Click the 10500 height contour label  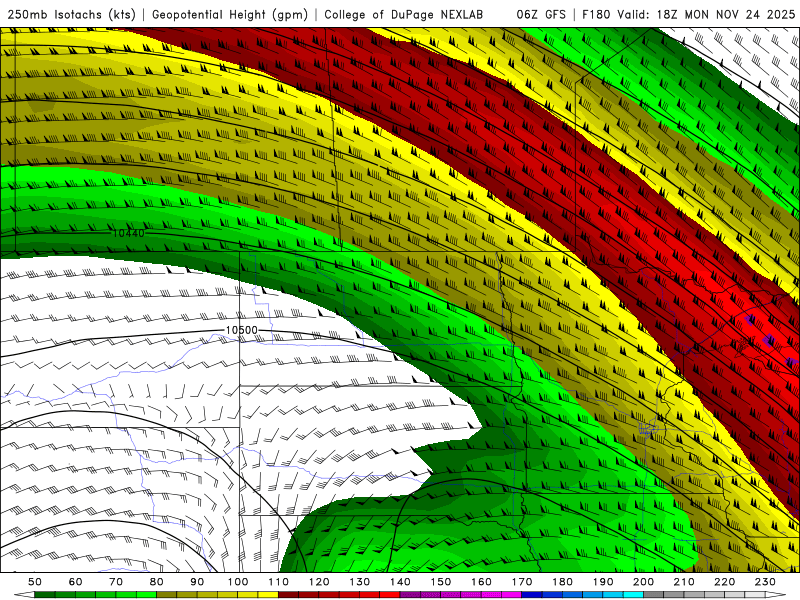coord(241,330)
